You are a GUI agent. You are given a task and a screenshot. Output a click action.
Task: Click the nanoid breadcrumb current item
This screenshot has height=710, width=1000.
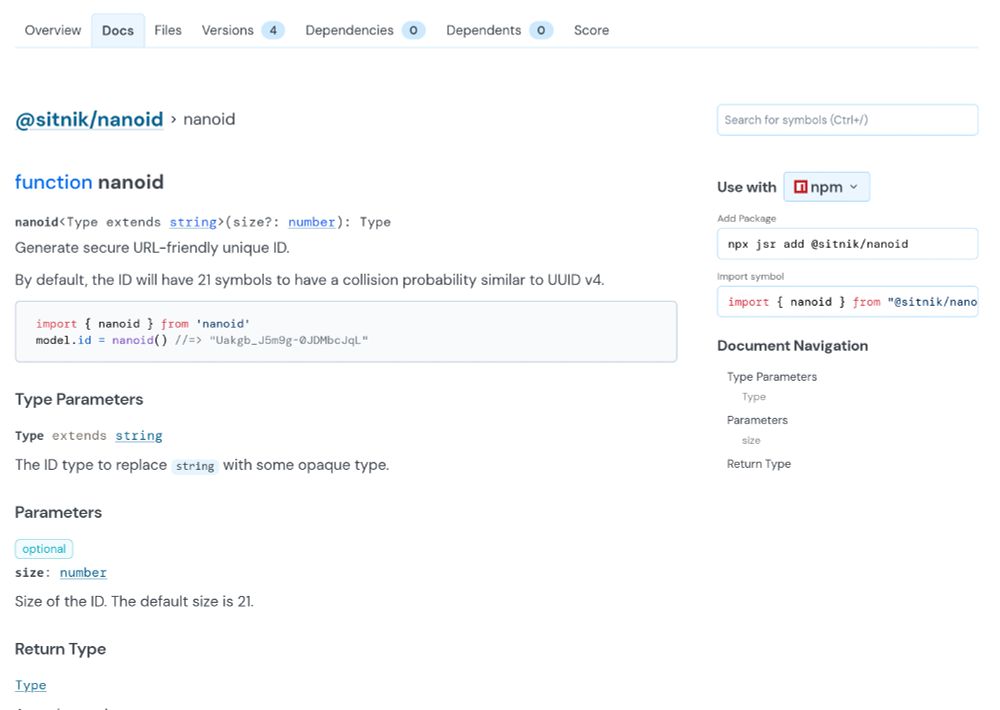pos(209,119)
